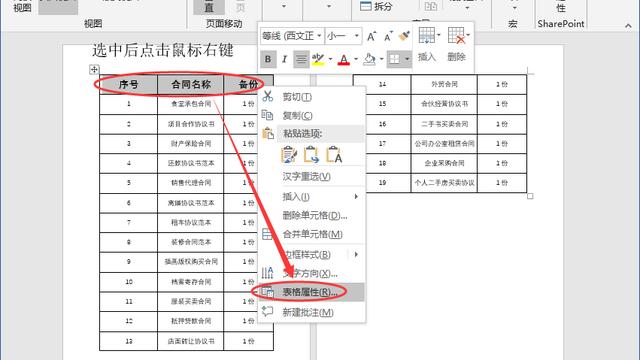Image resolution: width=640 pixels, height=360 pixels.
Task: Apply cell shading paint bucket
Action: coord(369,60)
